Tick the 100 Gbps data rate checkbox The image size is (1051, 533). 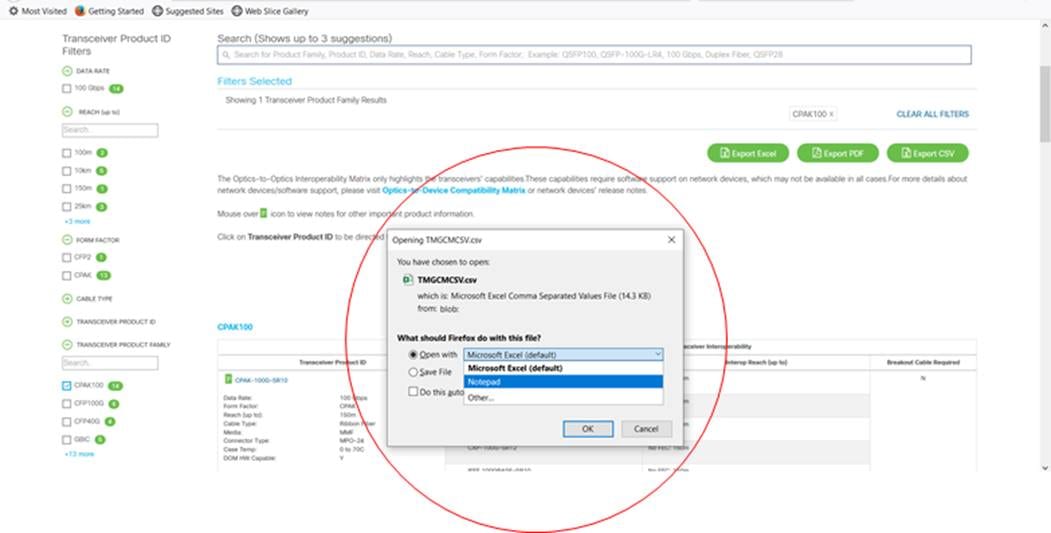(x=66, y=88)
